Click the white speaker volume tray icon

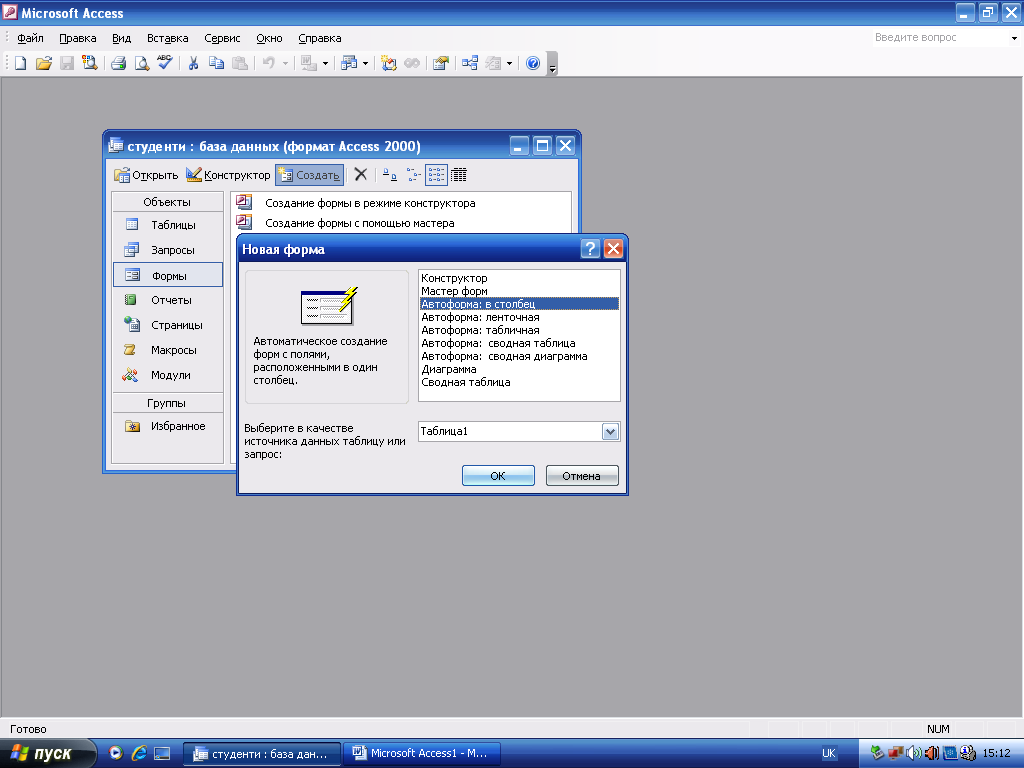tap(913, 753)
